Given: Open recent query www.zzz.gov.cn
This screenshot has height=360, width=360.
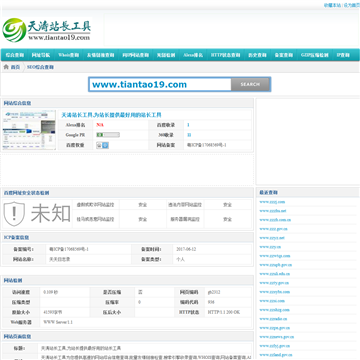Looking at the screenshot, I should [x=273, y=229].
